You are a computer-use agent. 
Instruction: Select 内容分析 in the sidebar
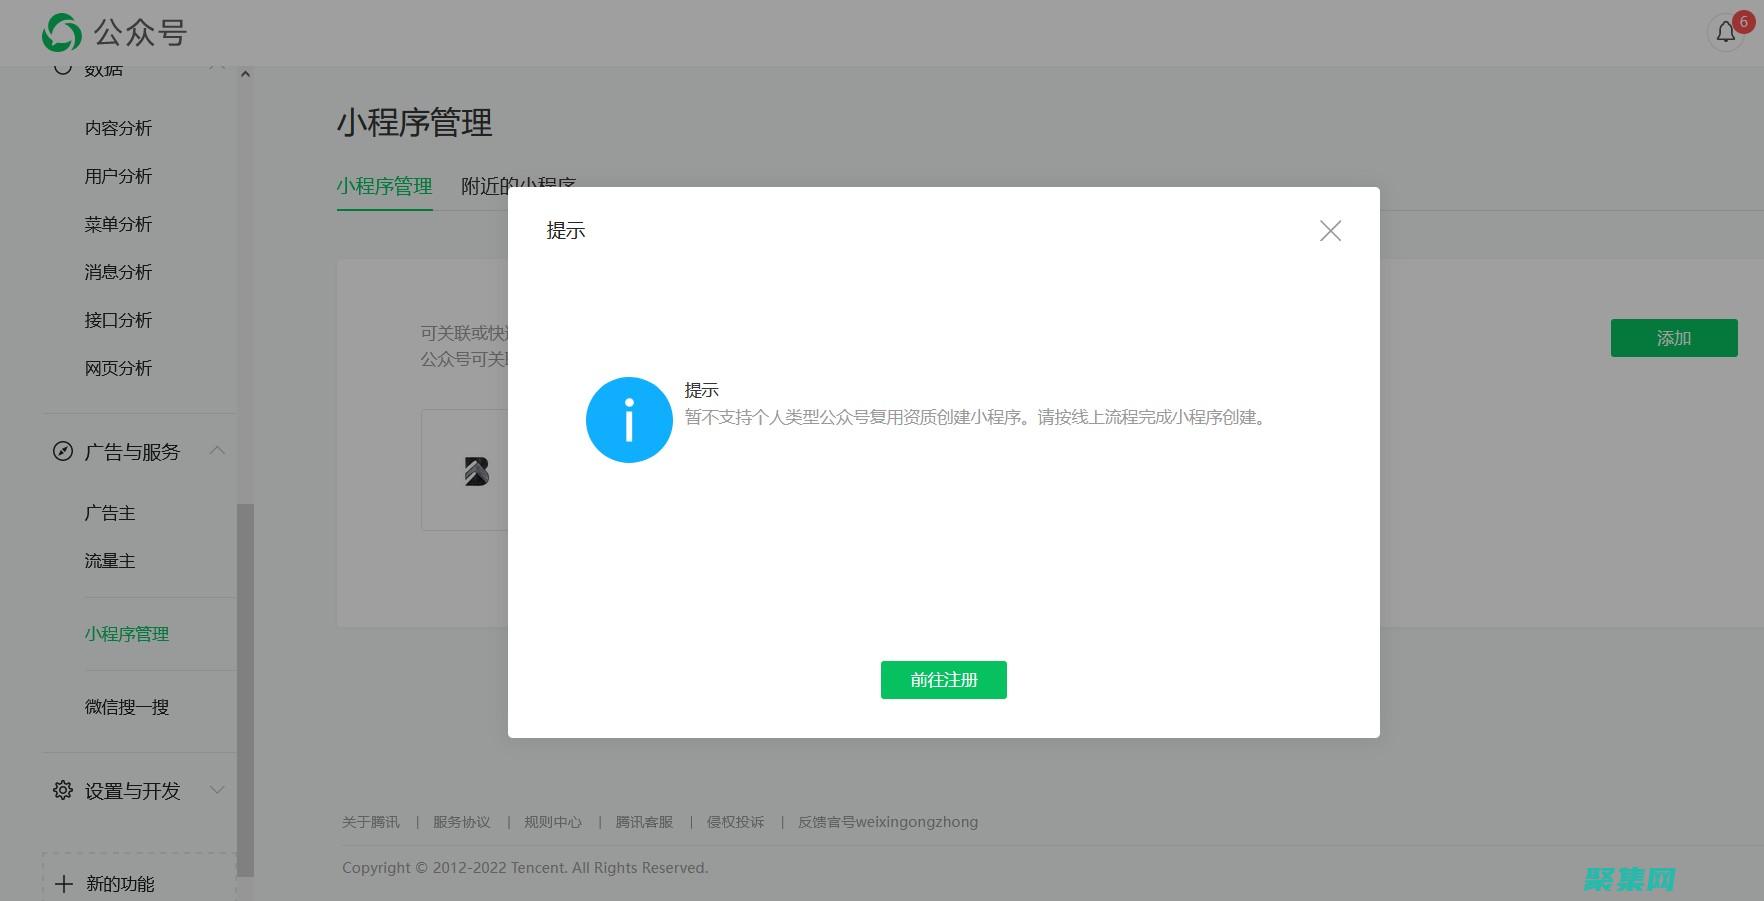click(117, 127)
